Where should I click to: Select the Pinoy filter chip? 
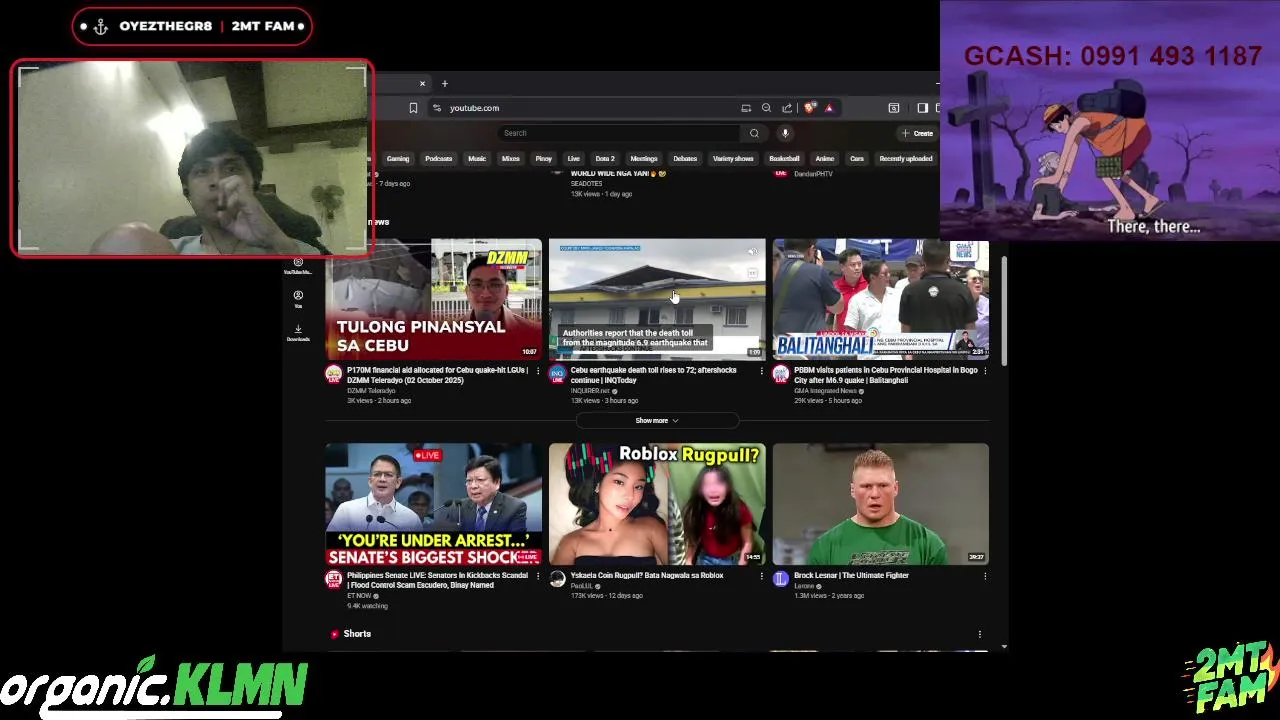(544, 159)
